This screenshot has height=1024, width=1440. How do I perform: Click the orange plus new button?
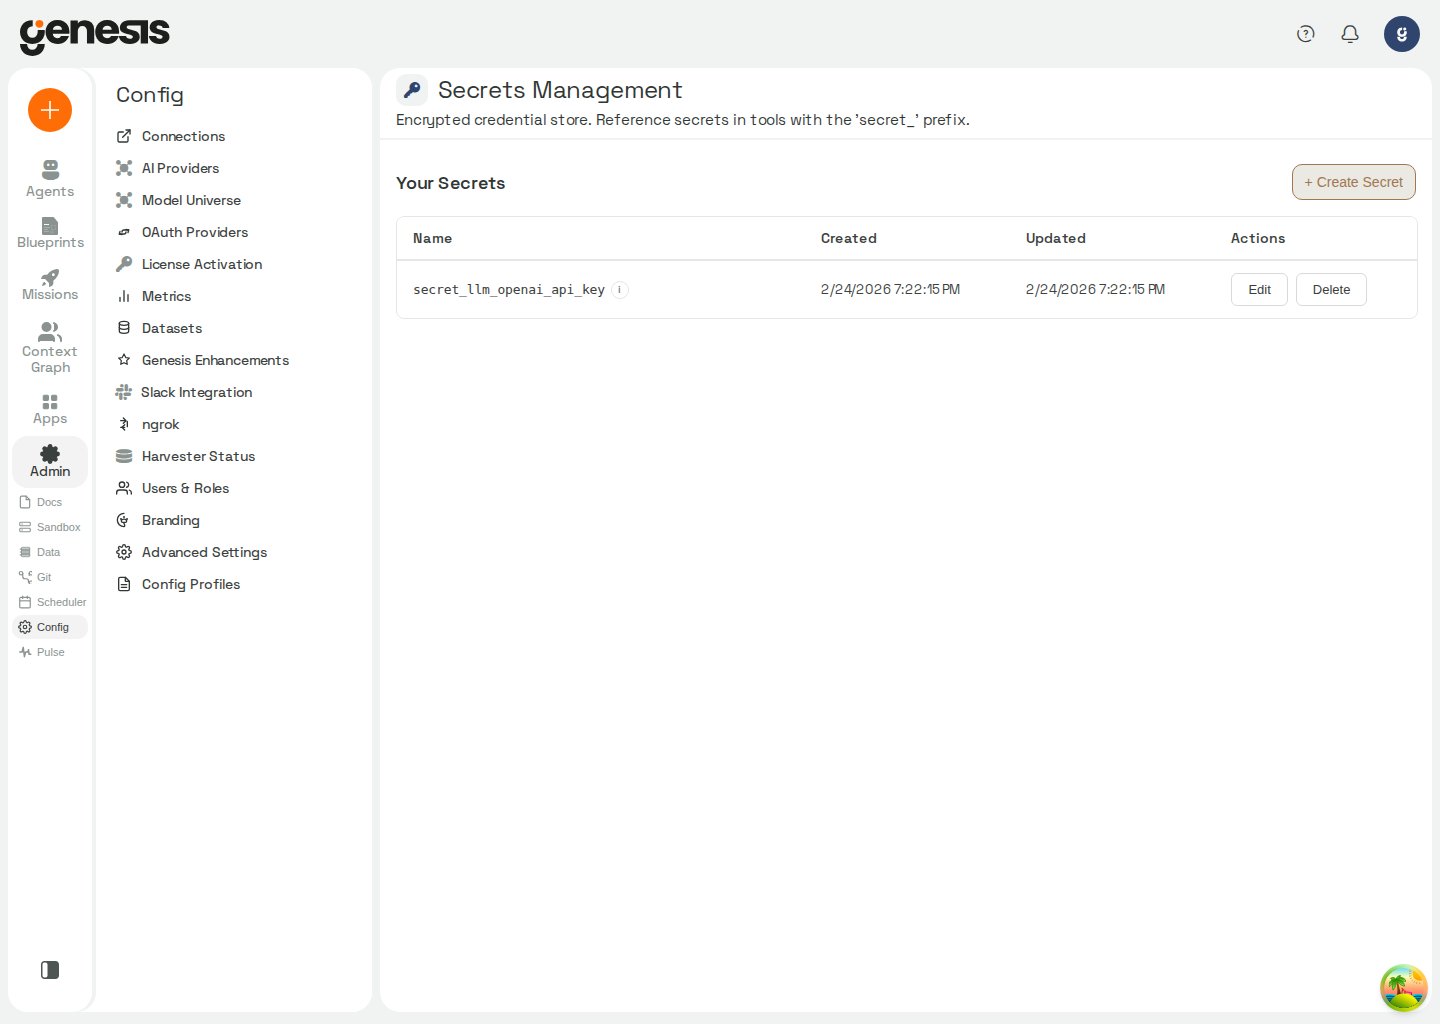50,110
